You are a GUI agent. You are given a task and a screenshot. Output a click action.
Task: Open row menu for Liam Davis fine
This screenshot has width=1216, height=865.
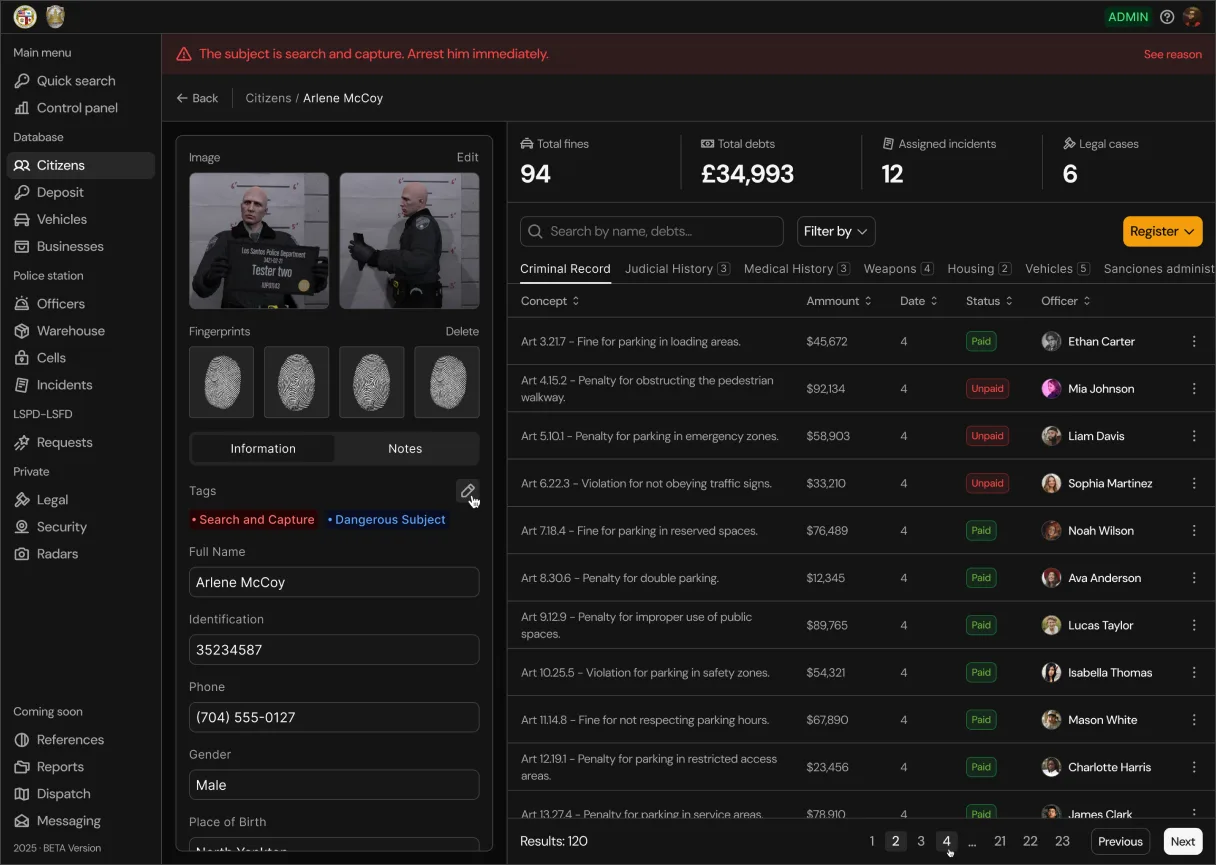click(1194, 436)
